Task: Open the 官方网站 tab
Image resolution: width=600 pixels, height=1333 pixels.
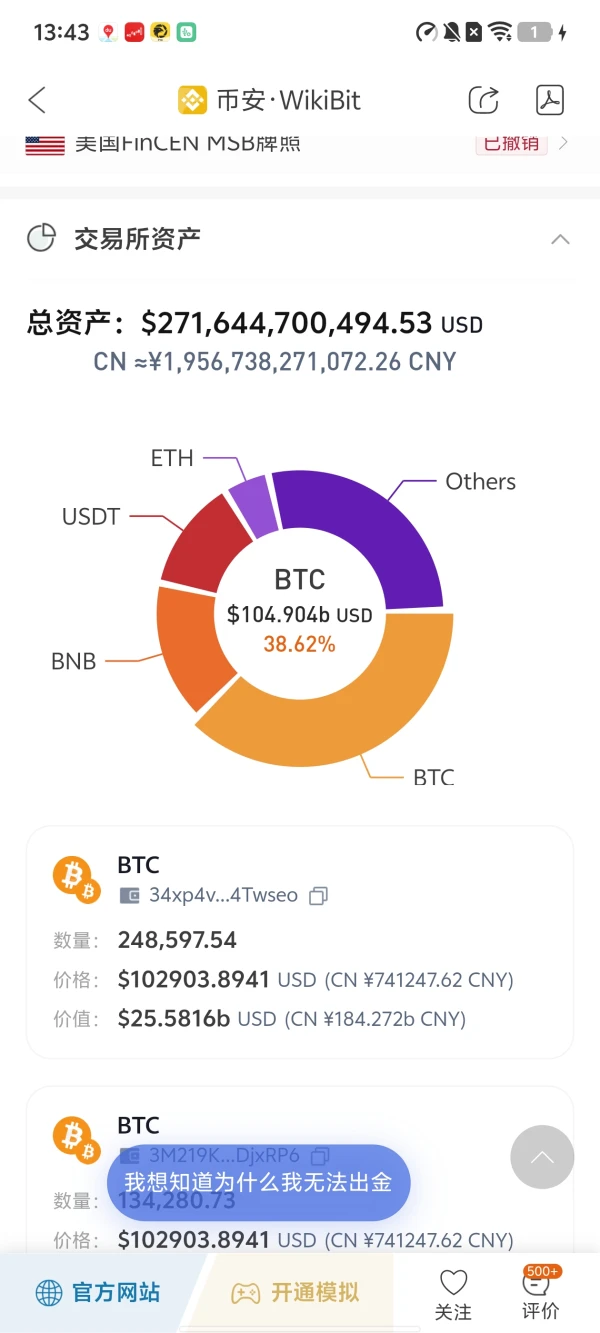Action: coord(98,1293)
